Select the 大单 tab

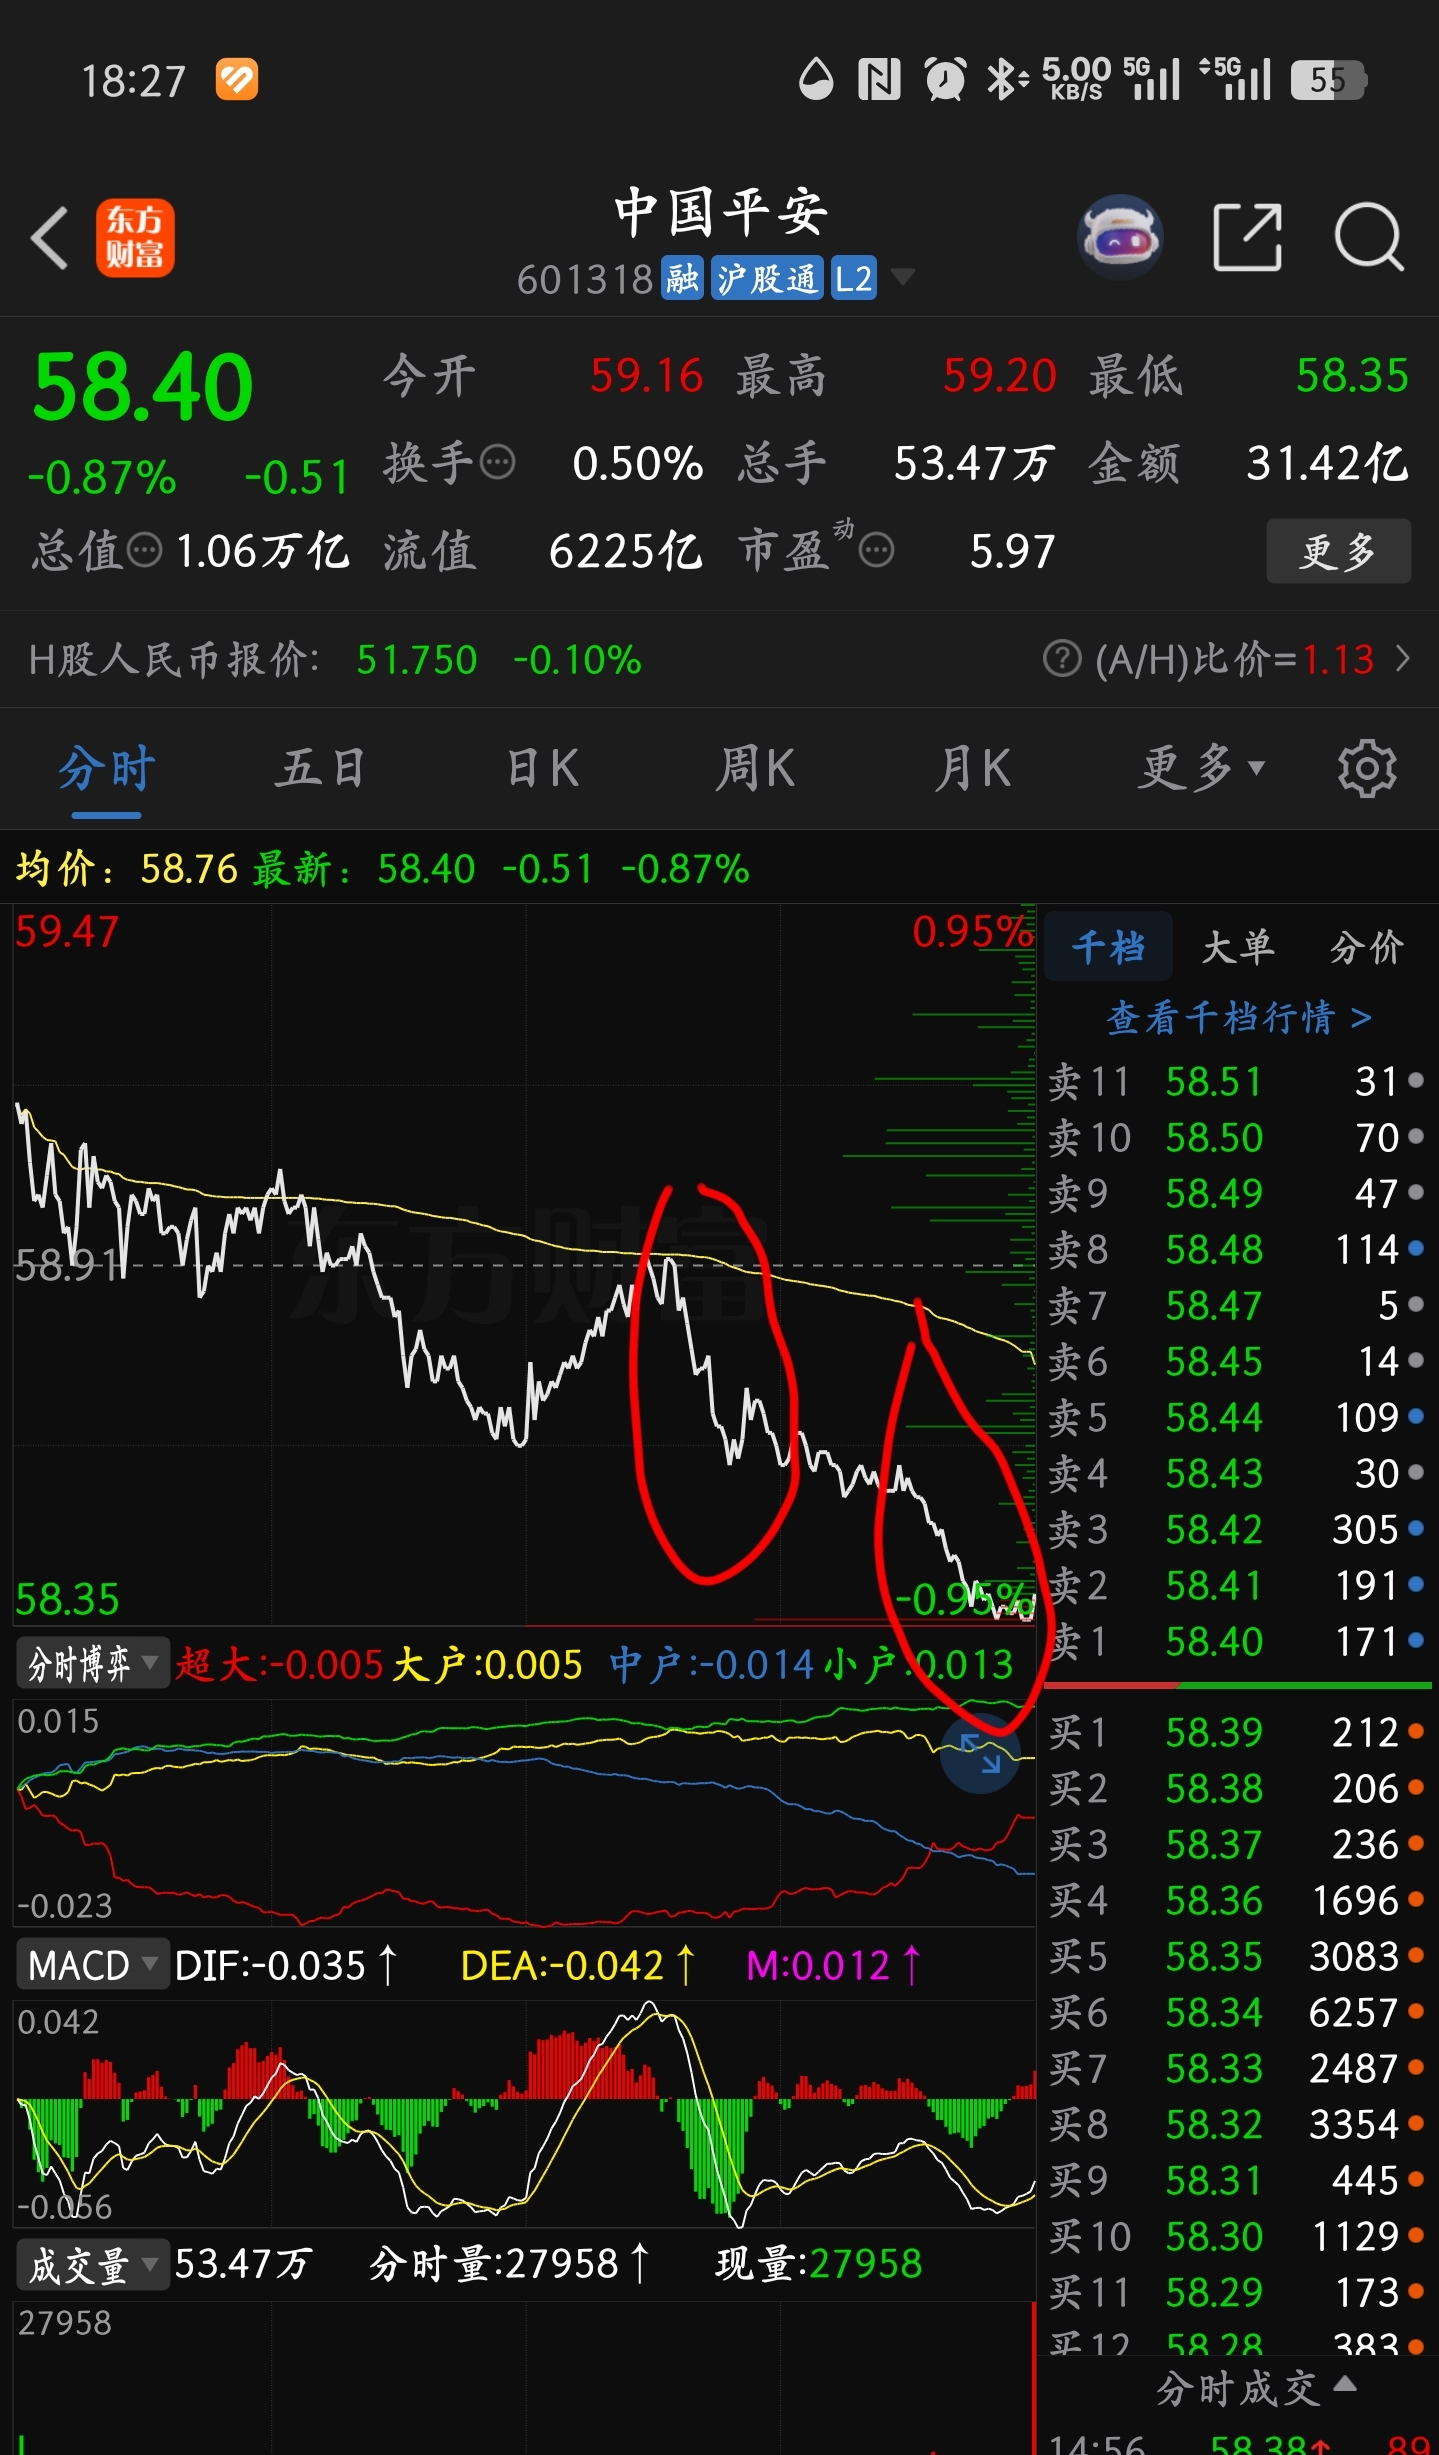tap(1238, 946)
